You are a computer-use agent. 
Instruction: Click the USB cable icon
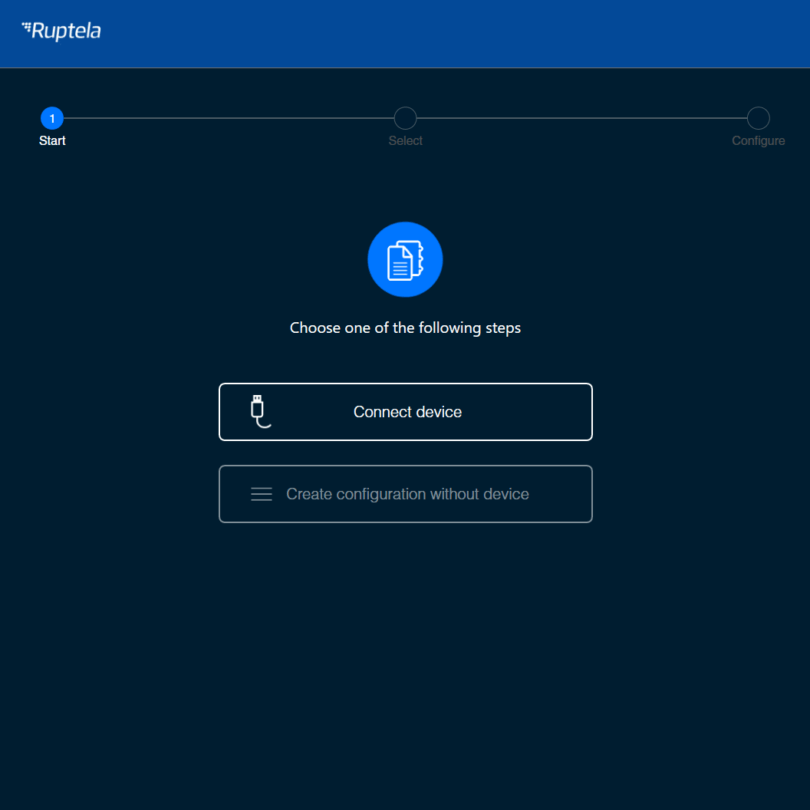coord(259,411)
